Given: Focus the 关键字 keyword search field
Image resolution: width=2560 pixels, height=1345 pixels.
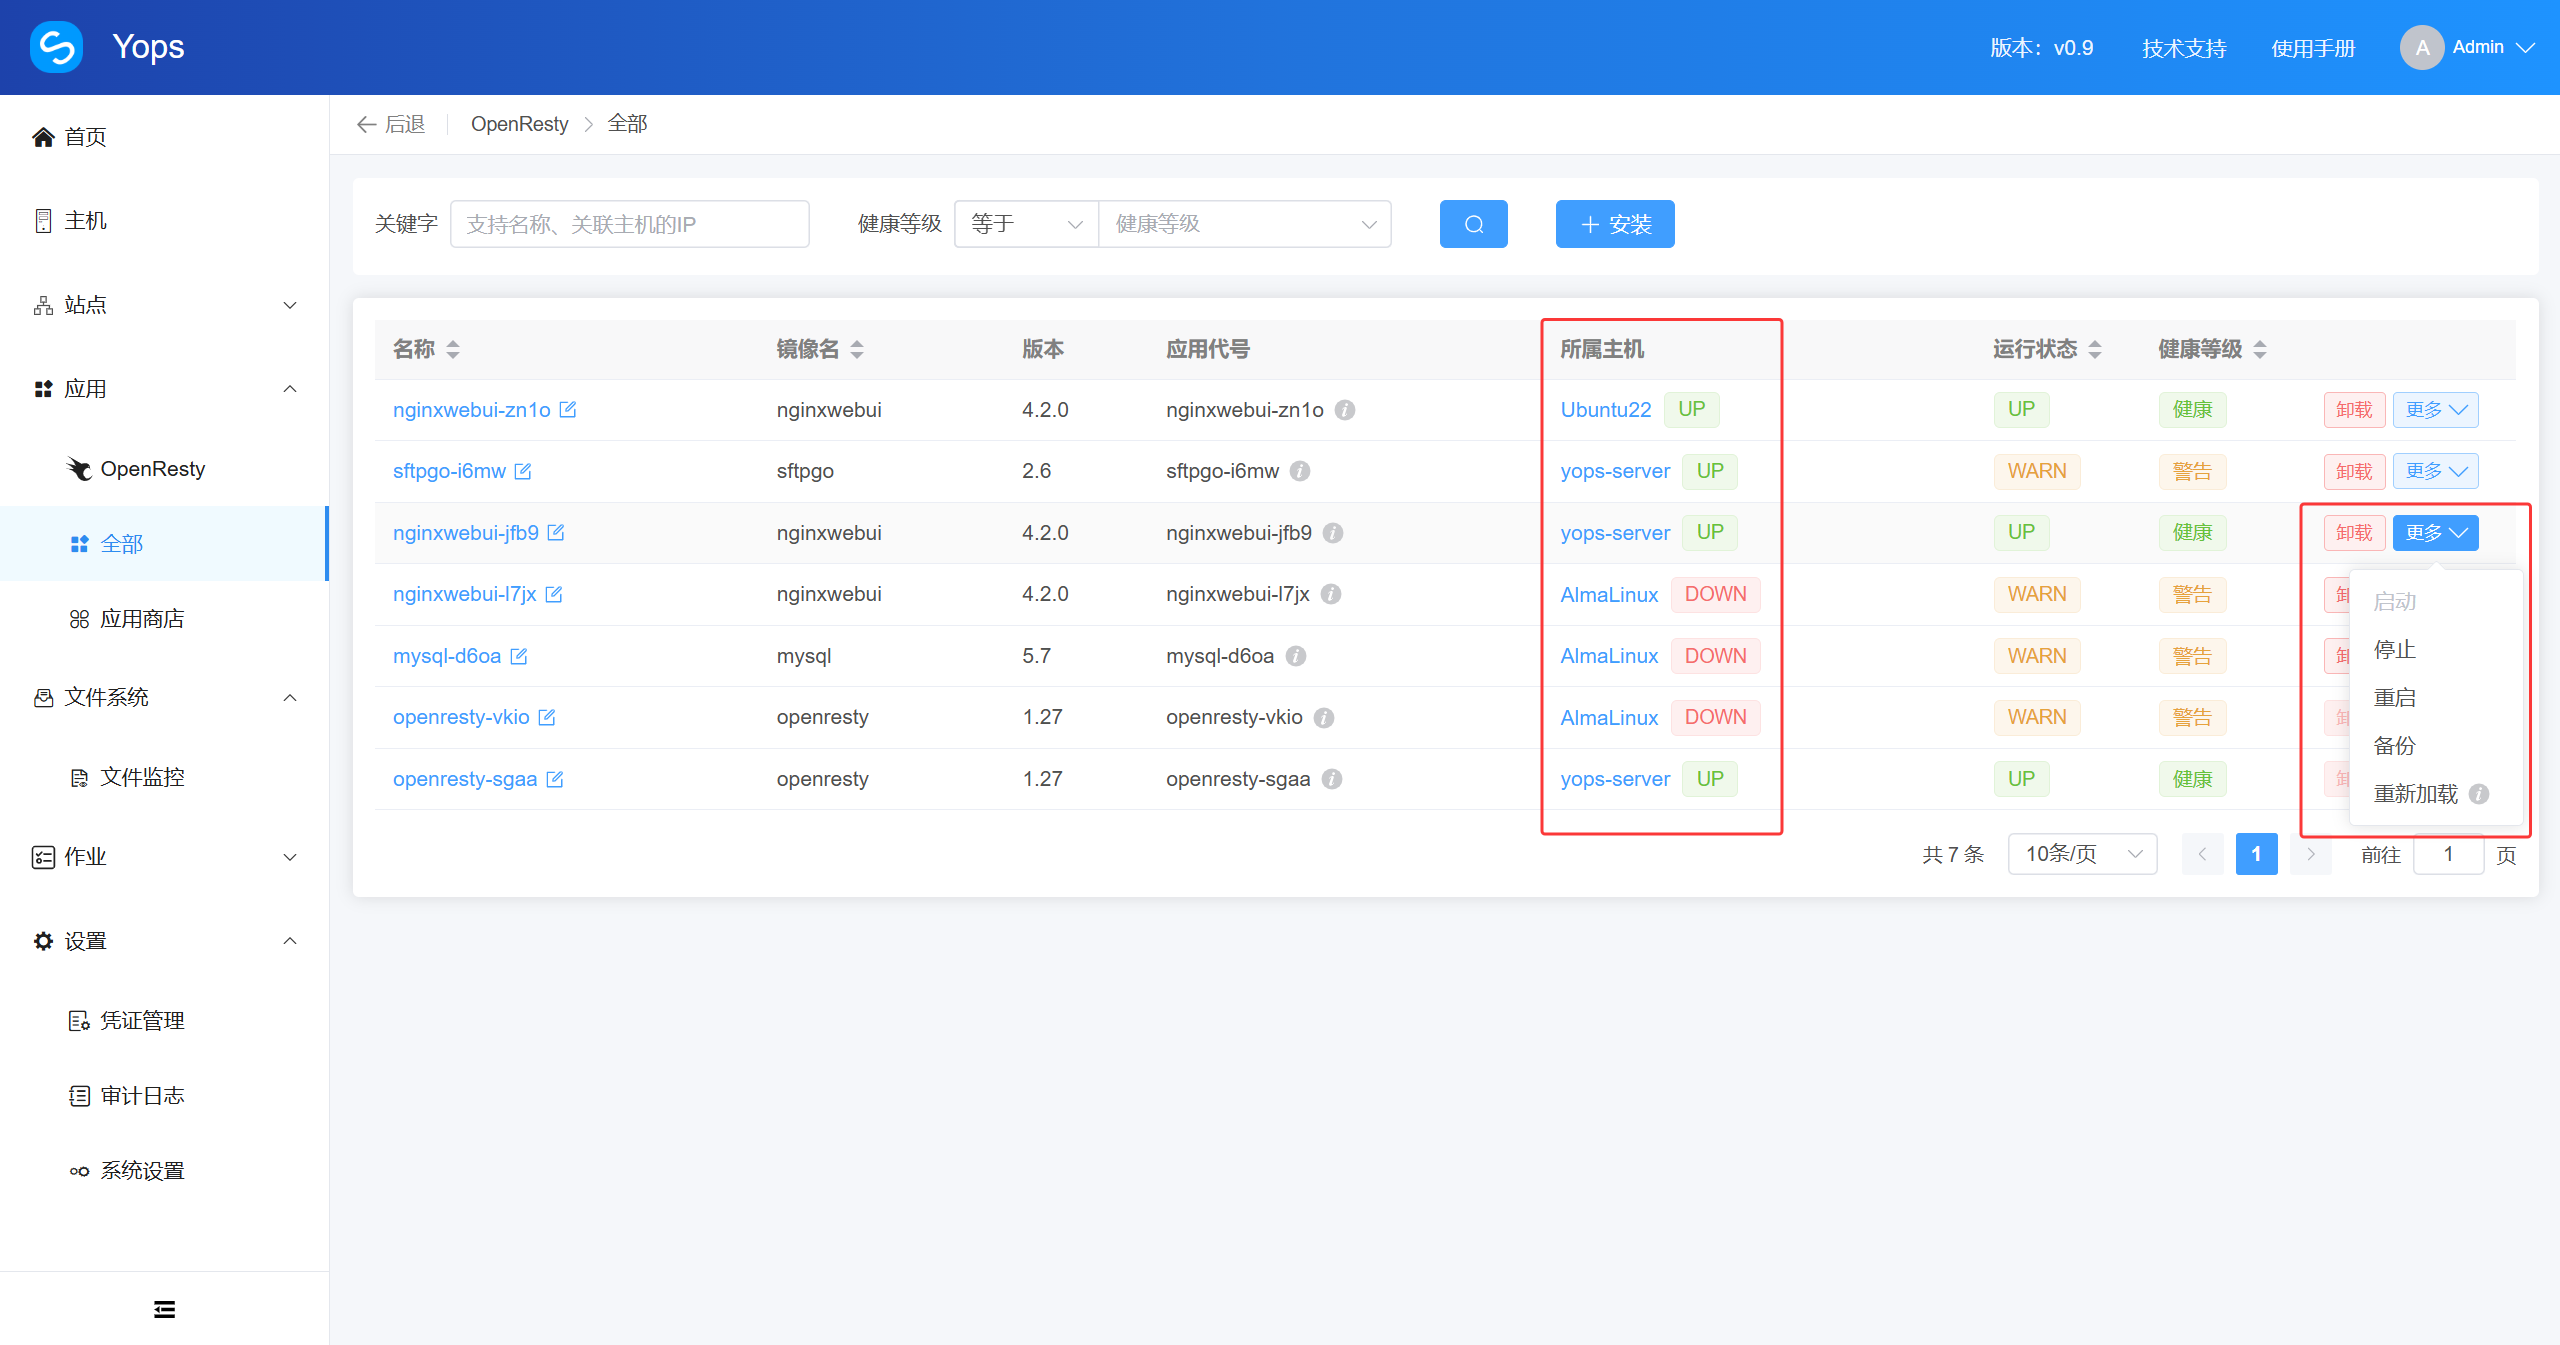Looking at the screenshot, I should point(630,224).
